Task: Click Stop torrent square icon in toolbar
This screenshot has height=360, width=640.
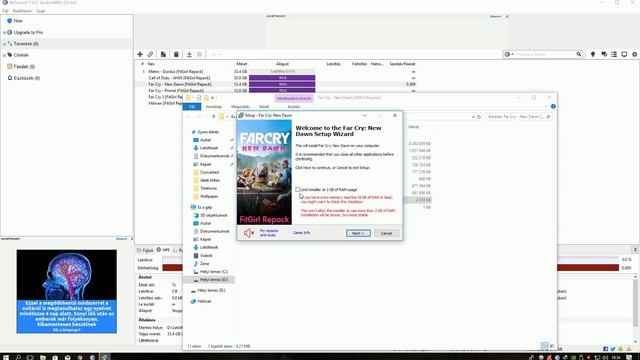Action: (x=200, y=54)
